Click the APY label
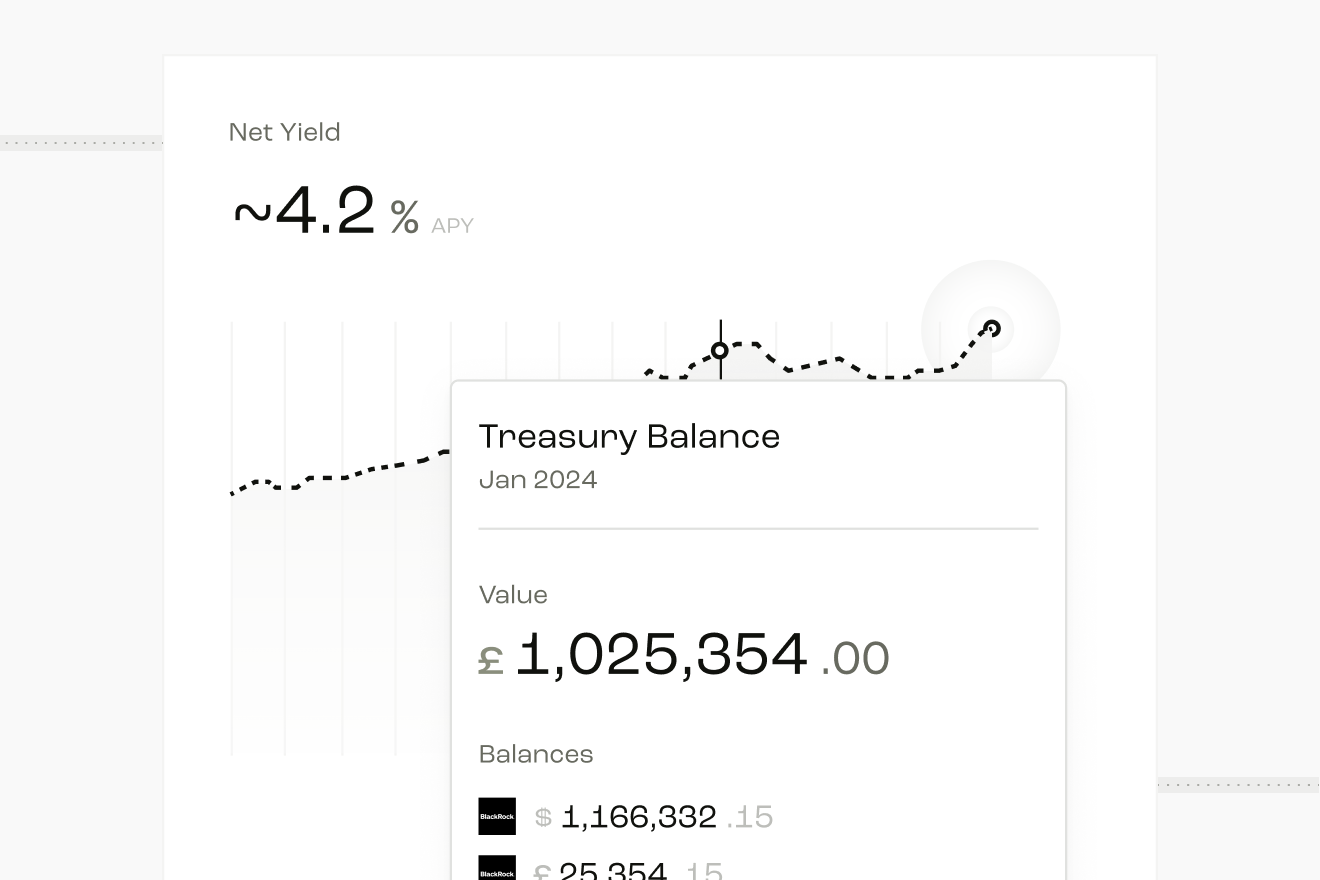The width and height of the screenshot is (1320, 880). pos(452,226)
